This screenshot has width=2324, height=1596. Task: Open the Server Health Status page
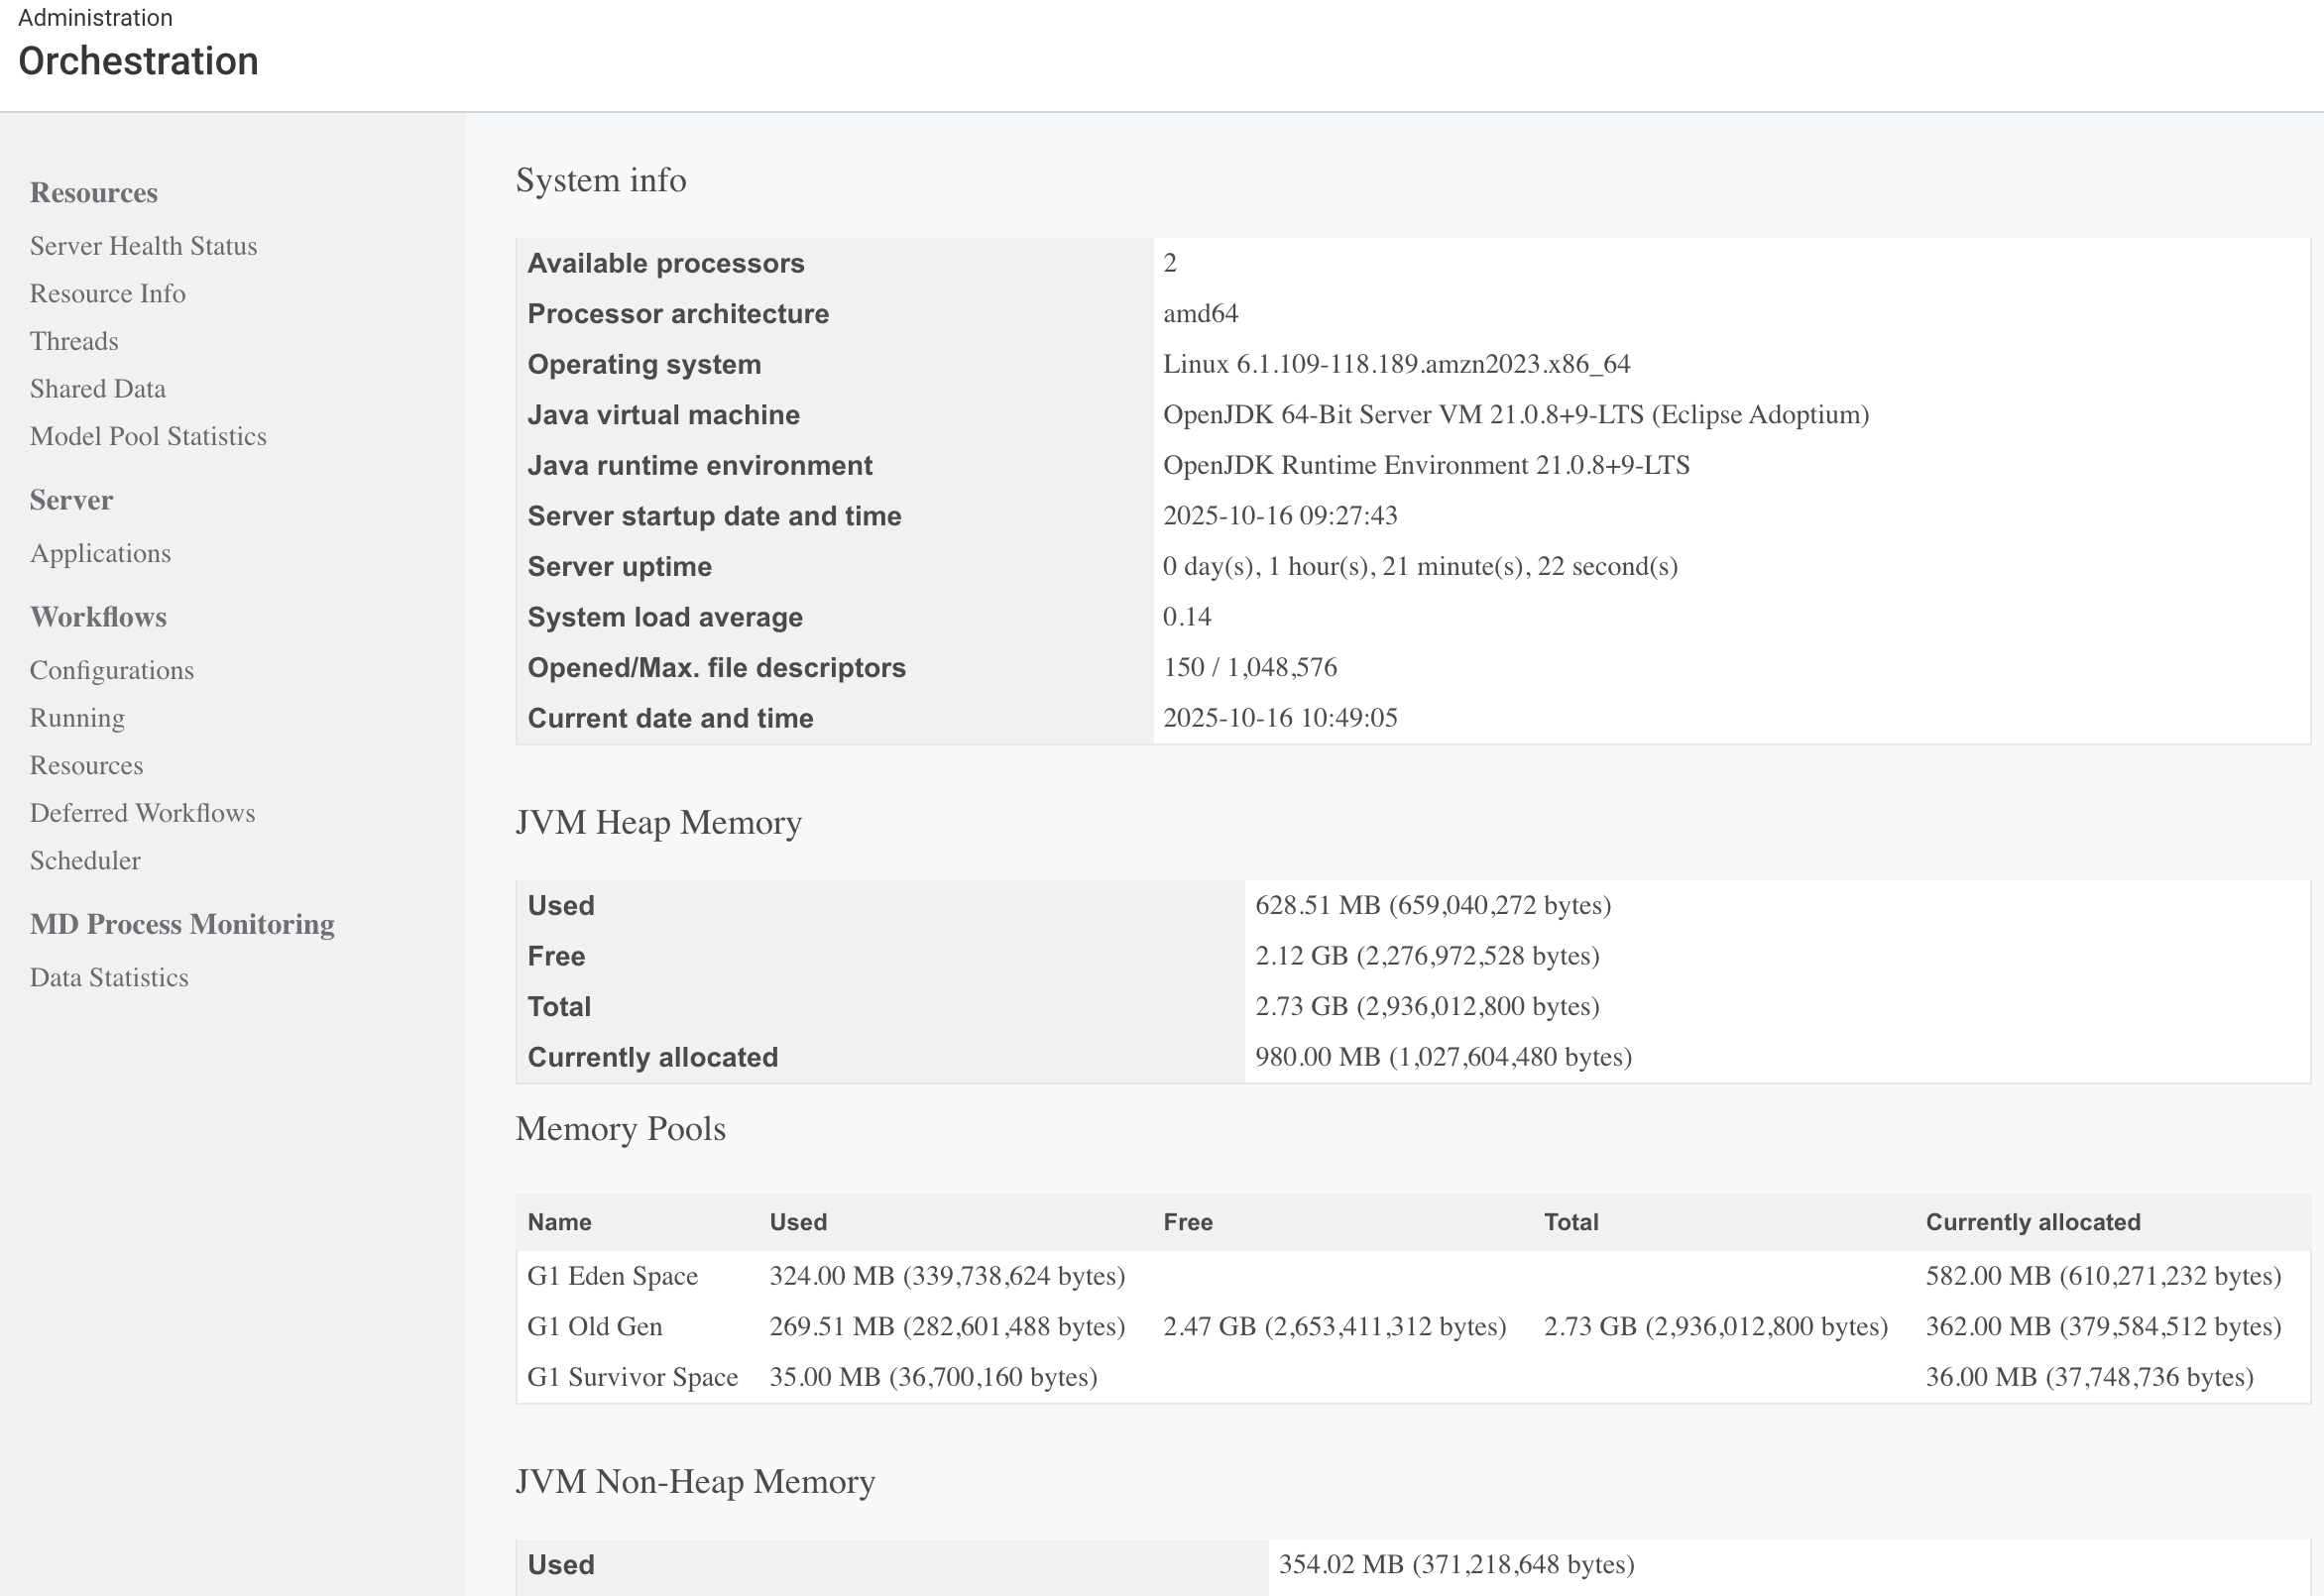point(143,245)
